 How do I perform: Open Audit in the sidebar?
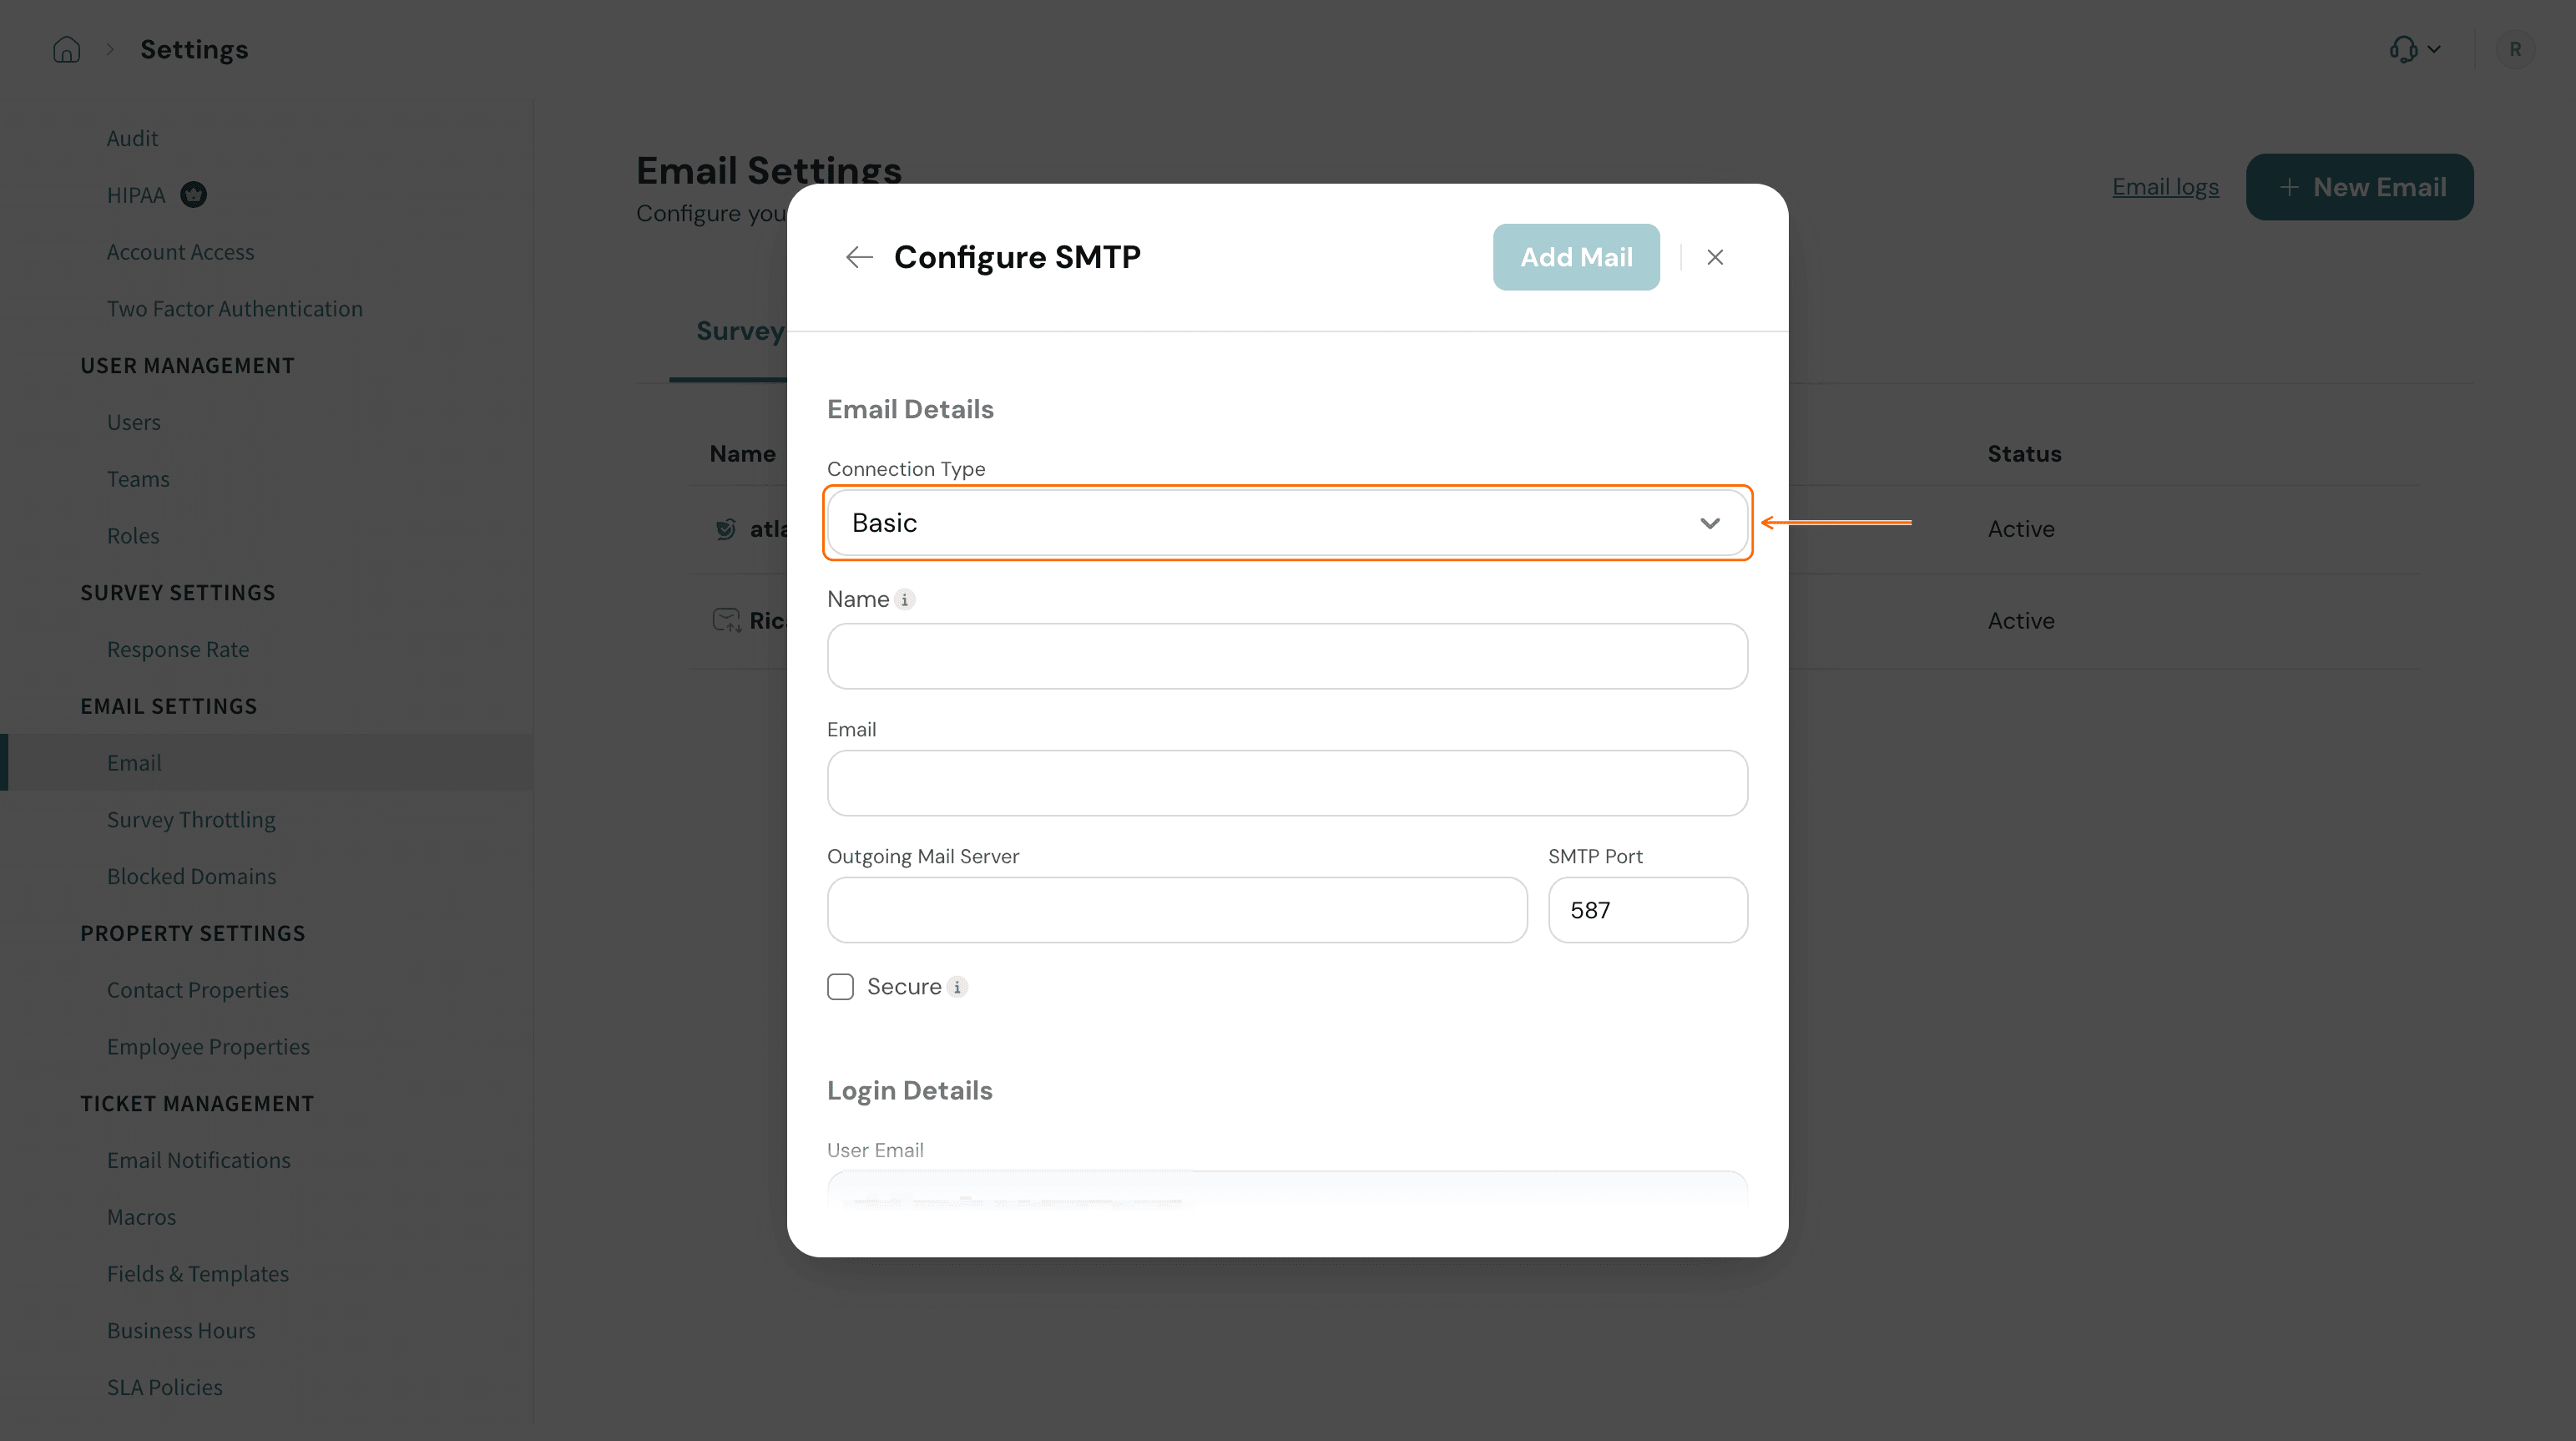[132, 138]
